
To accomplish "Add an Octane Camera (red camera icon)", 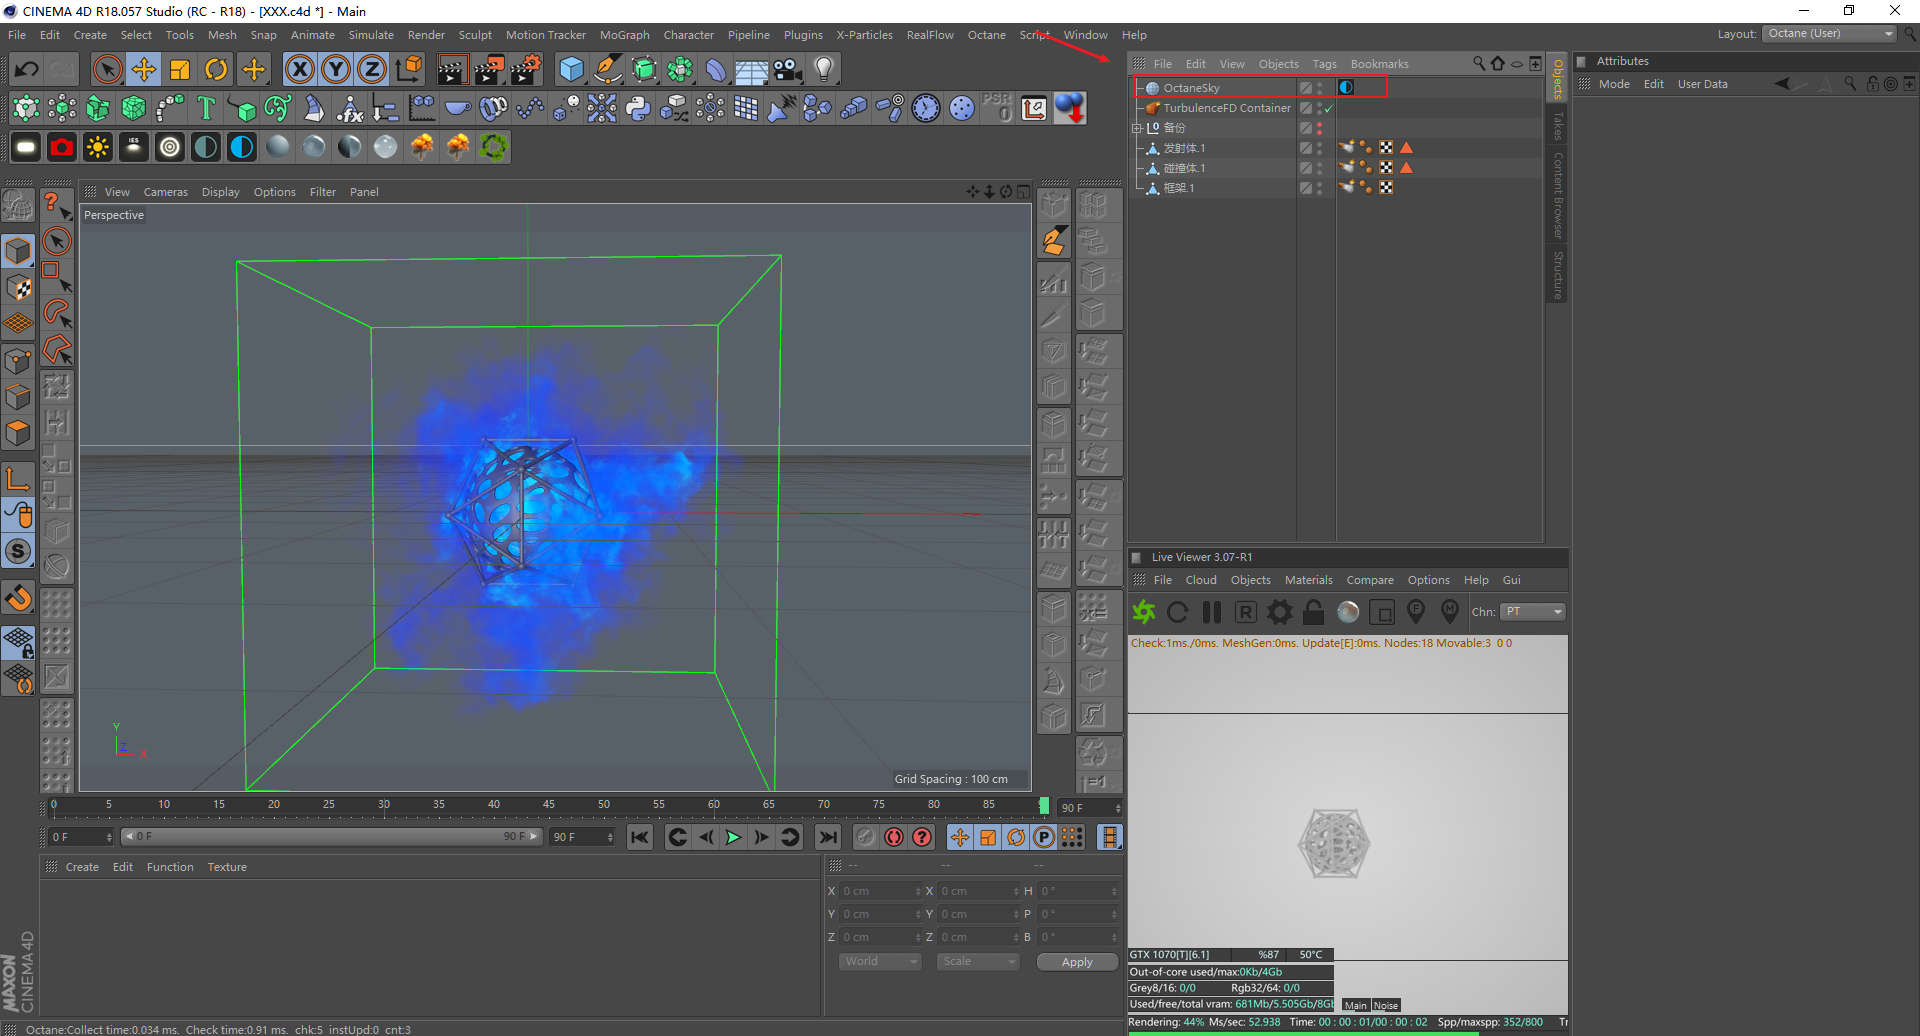I will pyautogui.click(x=62, y=147).
